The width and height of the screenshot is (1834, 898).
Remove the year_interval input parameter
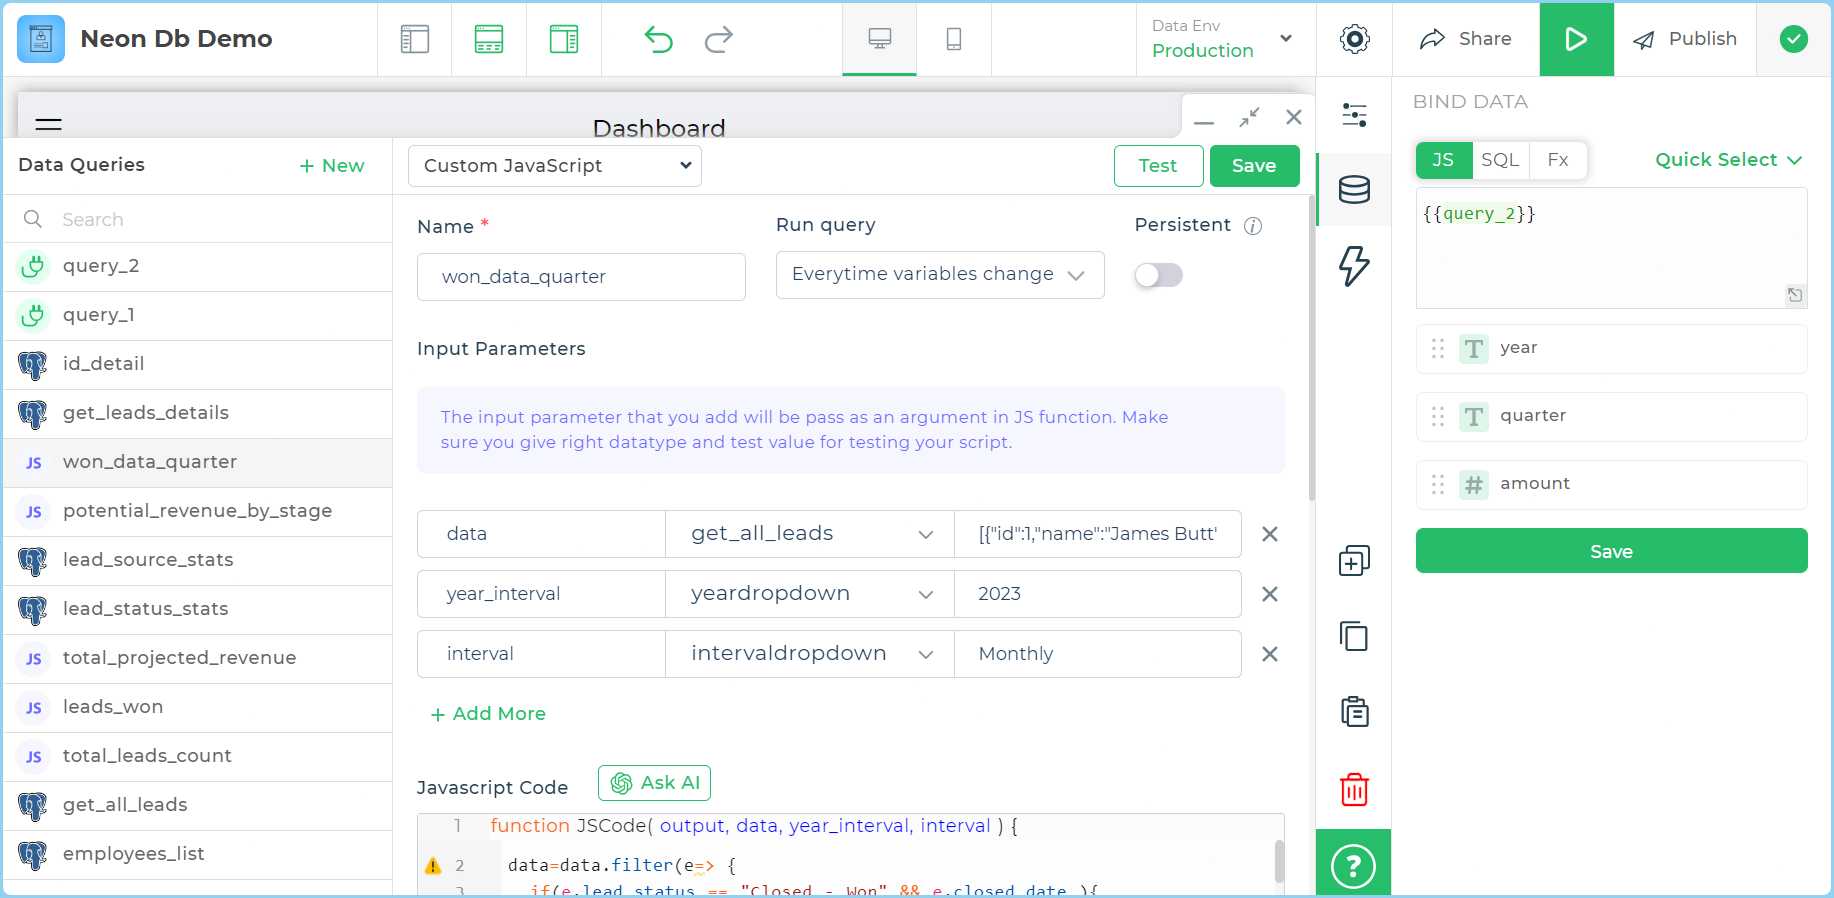[1269, 594]
